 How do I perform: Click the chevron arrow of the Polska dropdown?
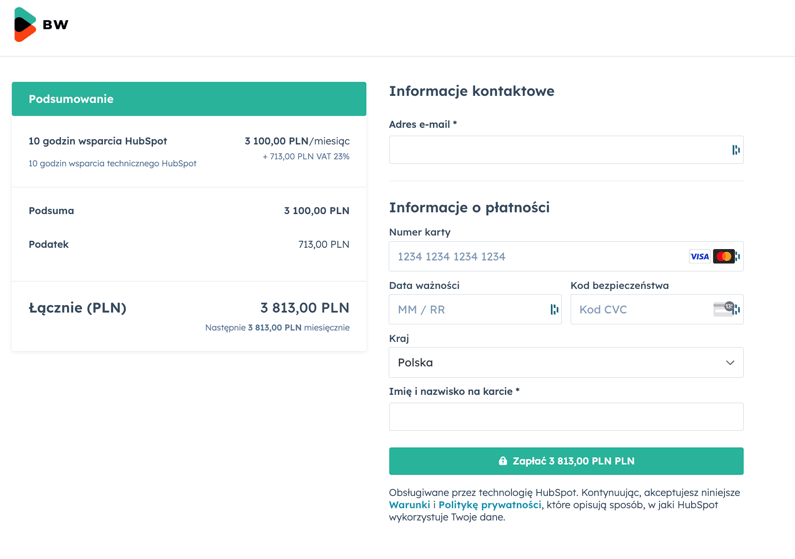click(x=730, y=362)
